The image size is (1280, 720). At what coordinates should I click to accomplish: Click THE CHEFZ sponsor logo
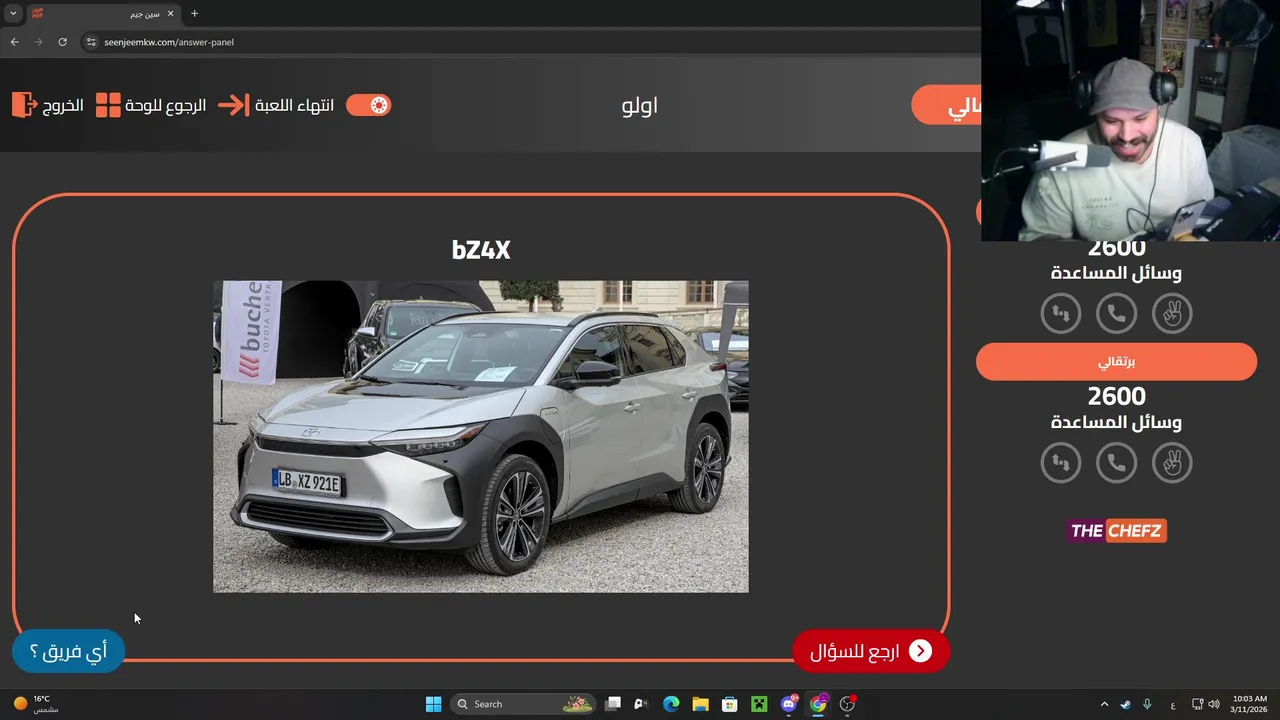[x=1117, y=531]
